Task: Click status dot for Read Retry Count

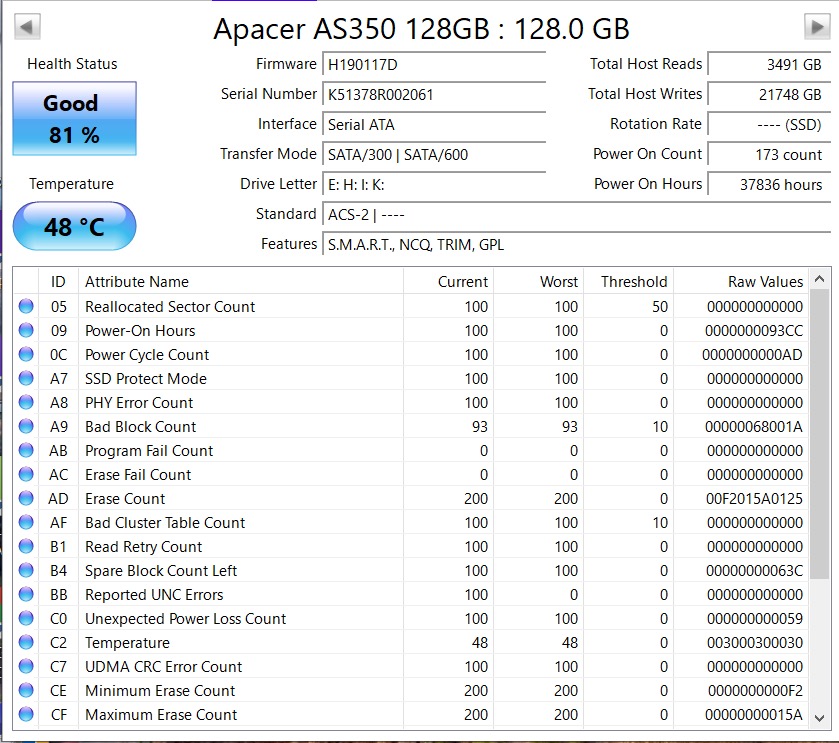Action: coord(26,547)
